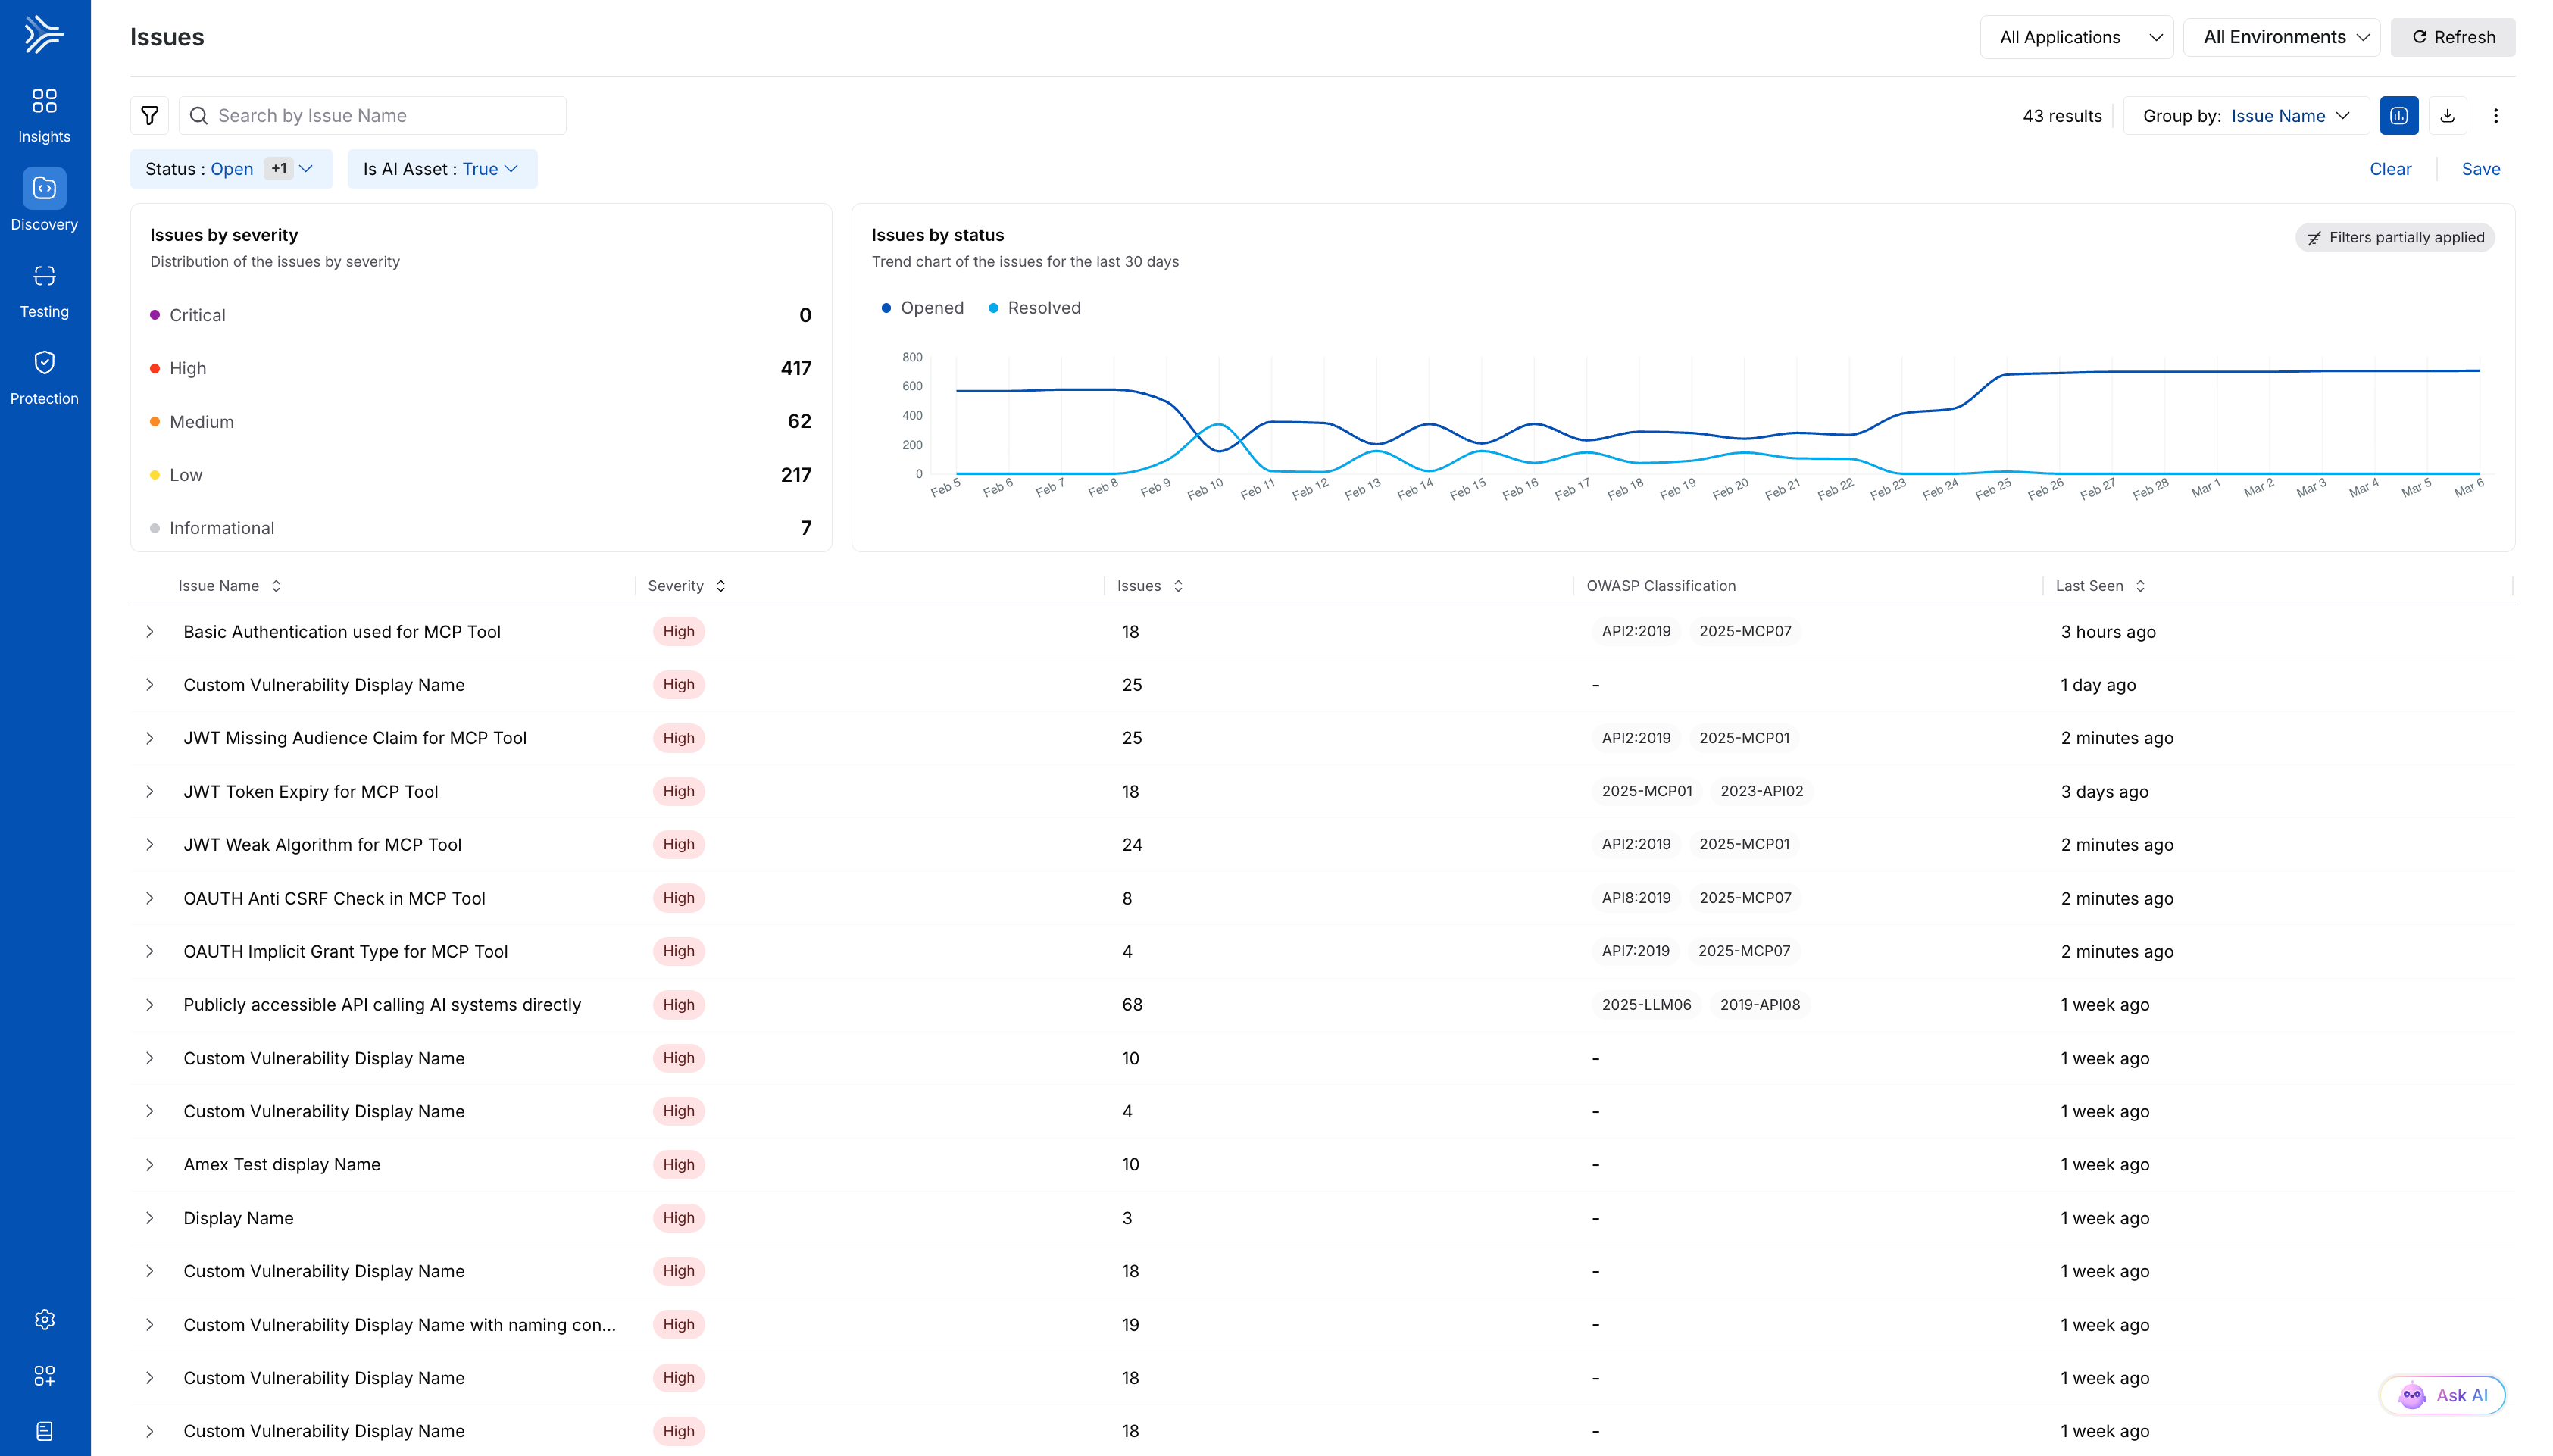This screenshot has height=1456, width=2553.
Task: Open the All Applications dropdown
Action: (2076, 37)
